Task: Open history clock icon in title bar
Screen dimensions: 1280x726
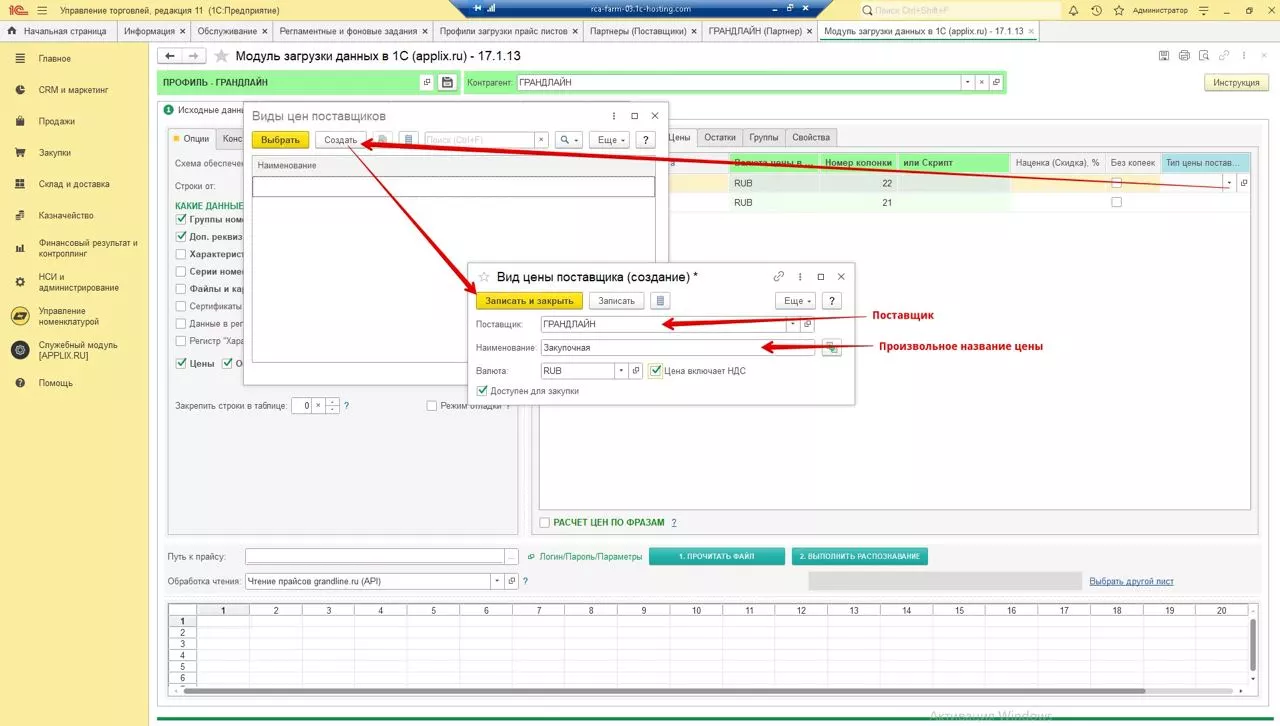Action: coord(1097,10)
